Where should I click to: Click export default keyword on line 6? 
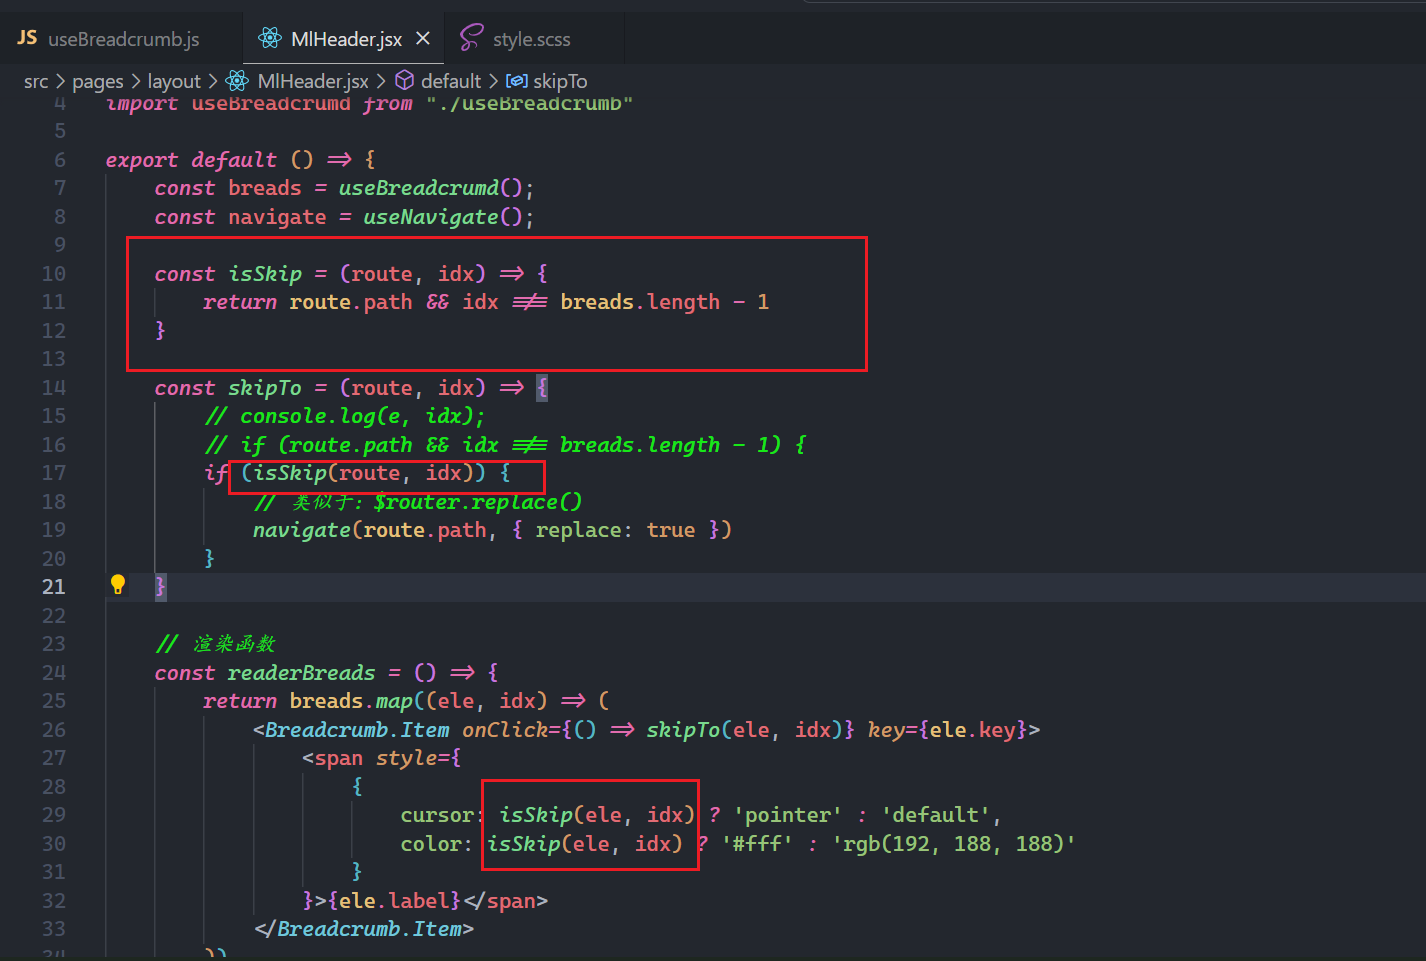point(191,160)
